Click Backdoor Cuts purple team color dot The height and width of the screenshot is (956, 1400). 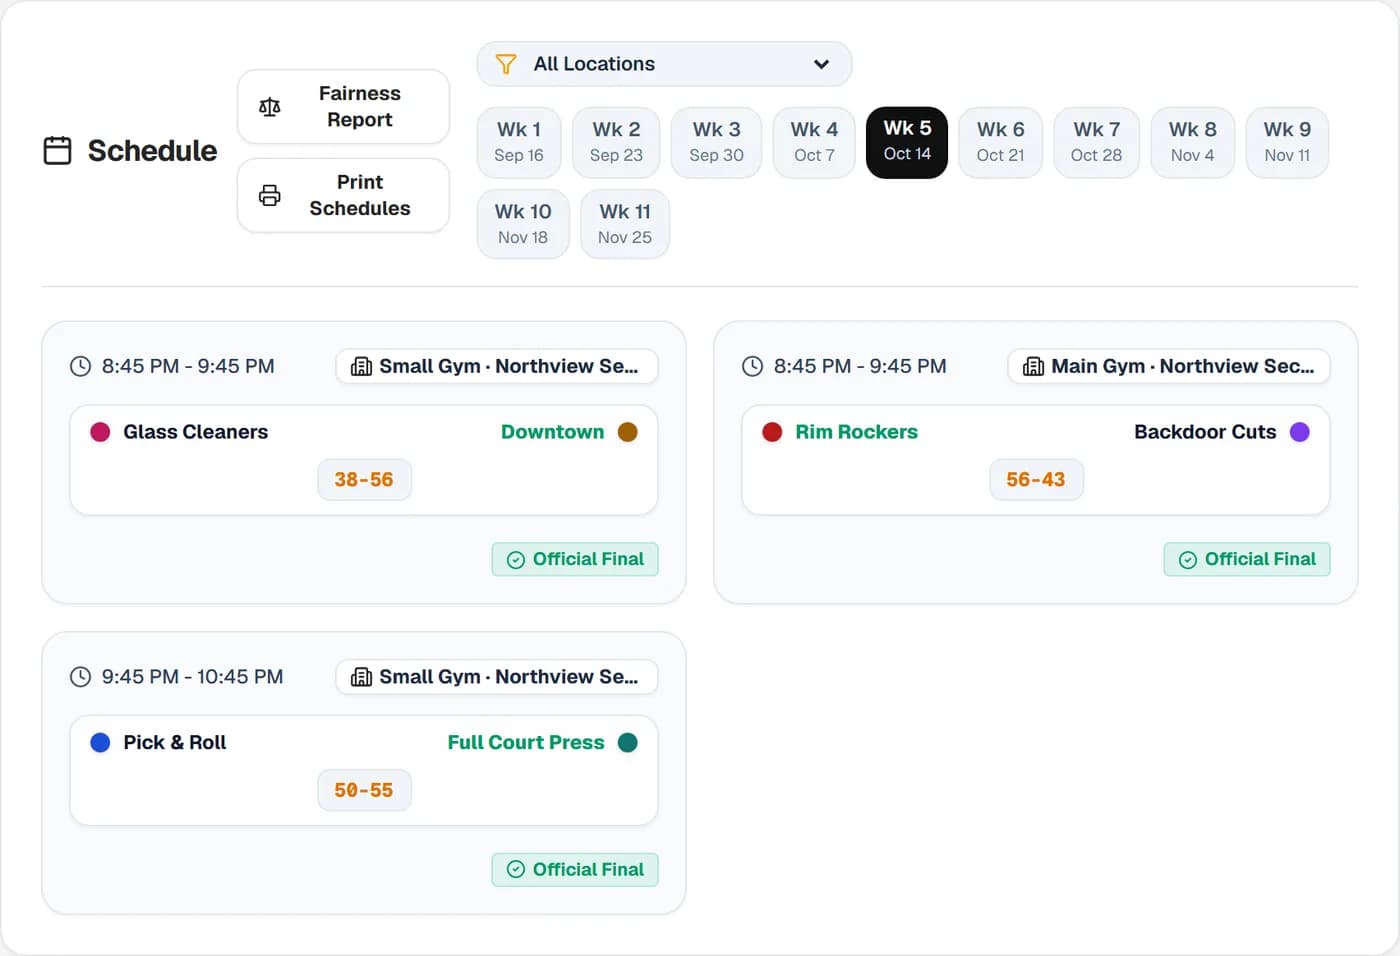pyautogui.click(x=1300, y=432)
